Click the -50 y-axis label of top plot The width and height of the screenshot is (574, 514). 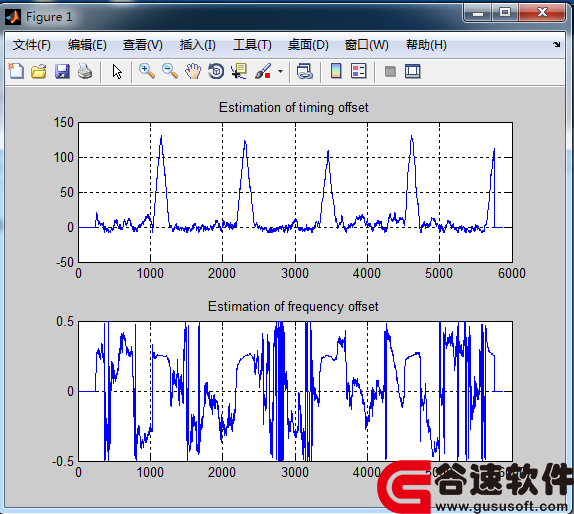pos(65,262)
